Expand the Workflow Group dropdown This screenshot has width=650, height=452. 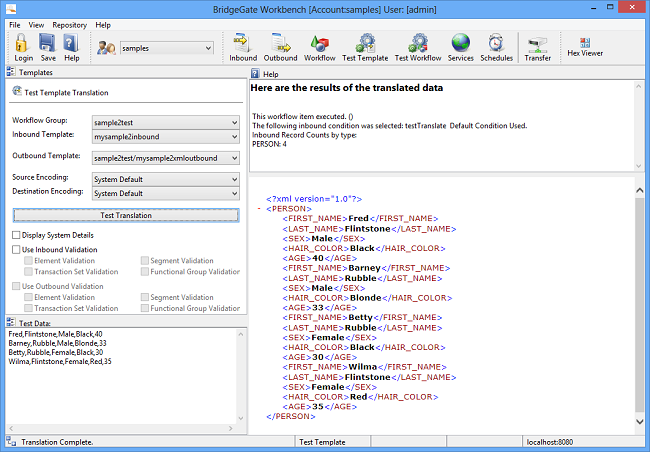coord(234,122)
